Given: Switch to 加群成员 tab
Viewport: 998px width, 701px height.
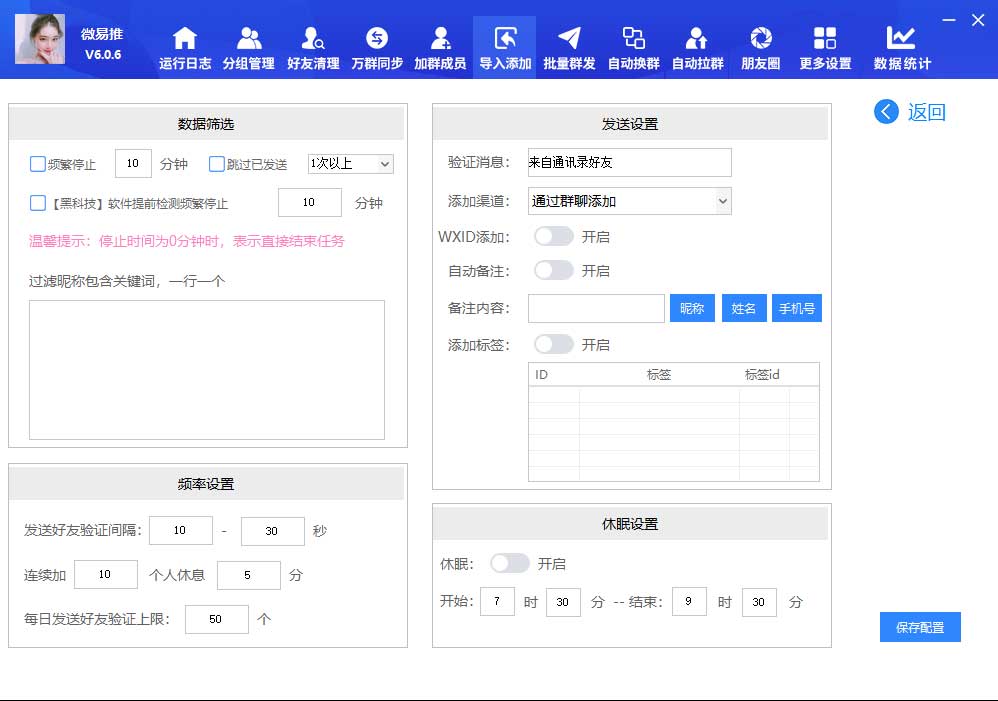Looking at the screenshot, I should (440, 48).
